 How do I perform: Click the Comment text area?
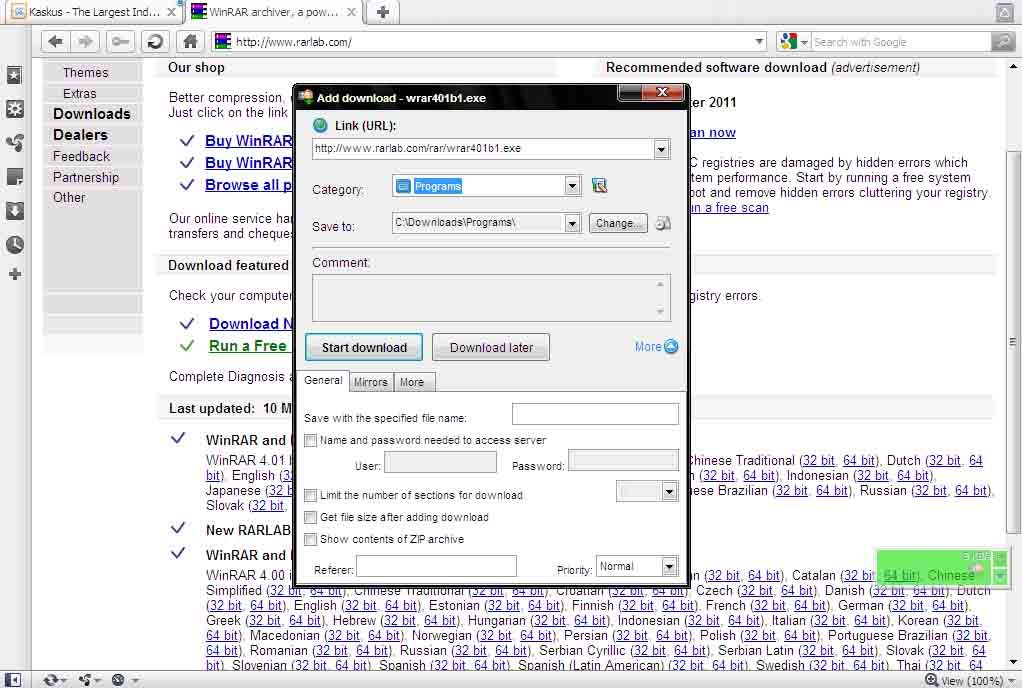click(x=491, y=298)
